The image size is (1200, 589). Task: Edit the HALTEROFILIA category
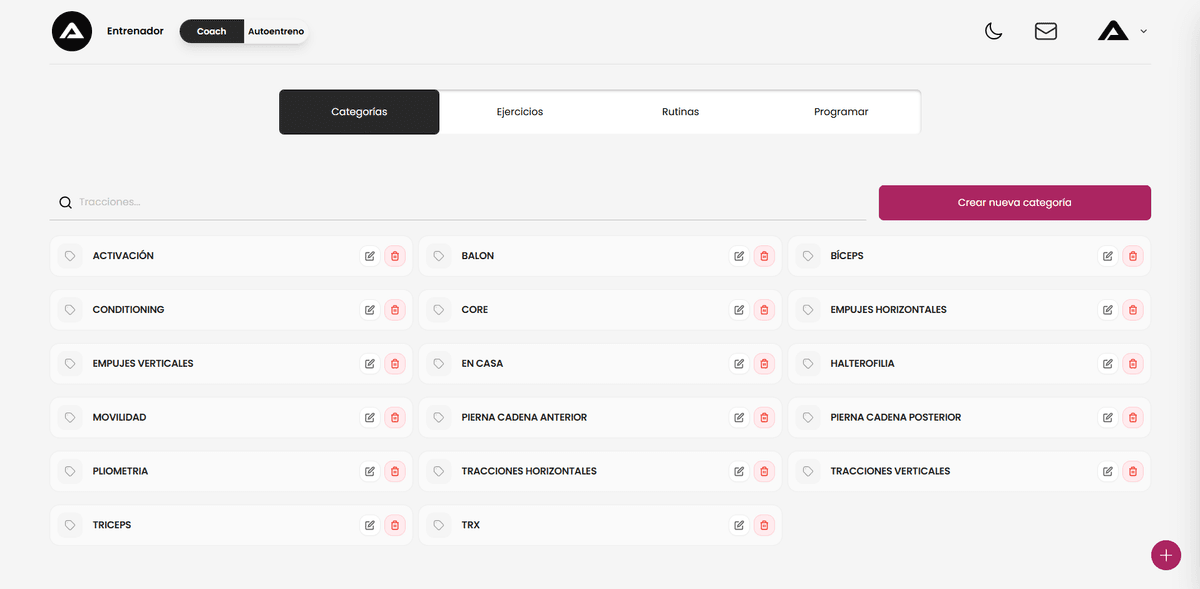[x=1108, y=364]
